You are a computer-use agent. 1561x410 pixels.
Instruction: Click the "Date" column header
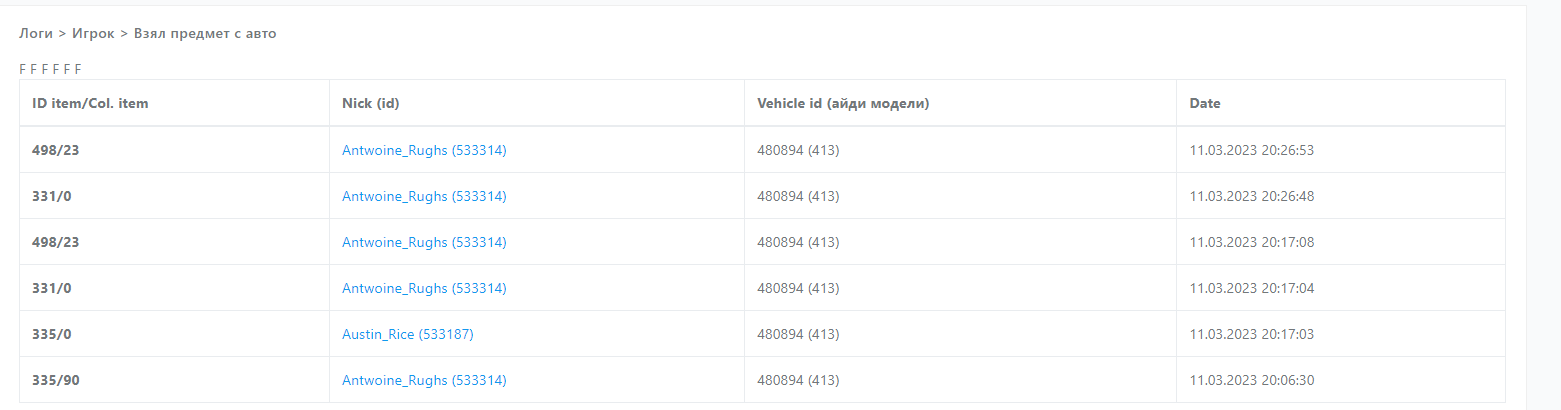(1205, 104)
